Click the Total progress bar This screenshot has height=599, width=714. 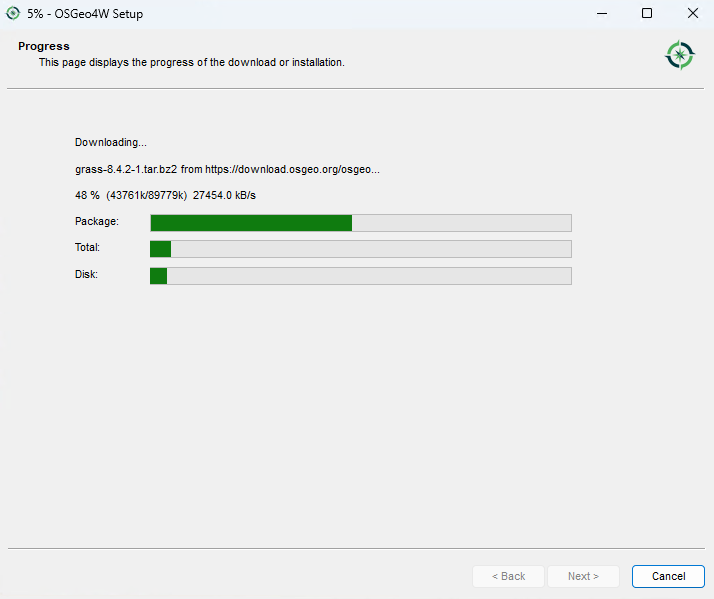point(360,249)
